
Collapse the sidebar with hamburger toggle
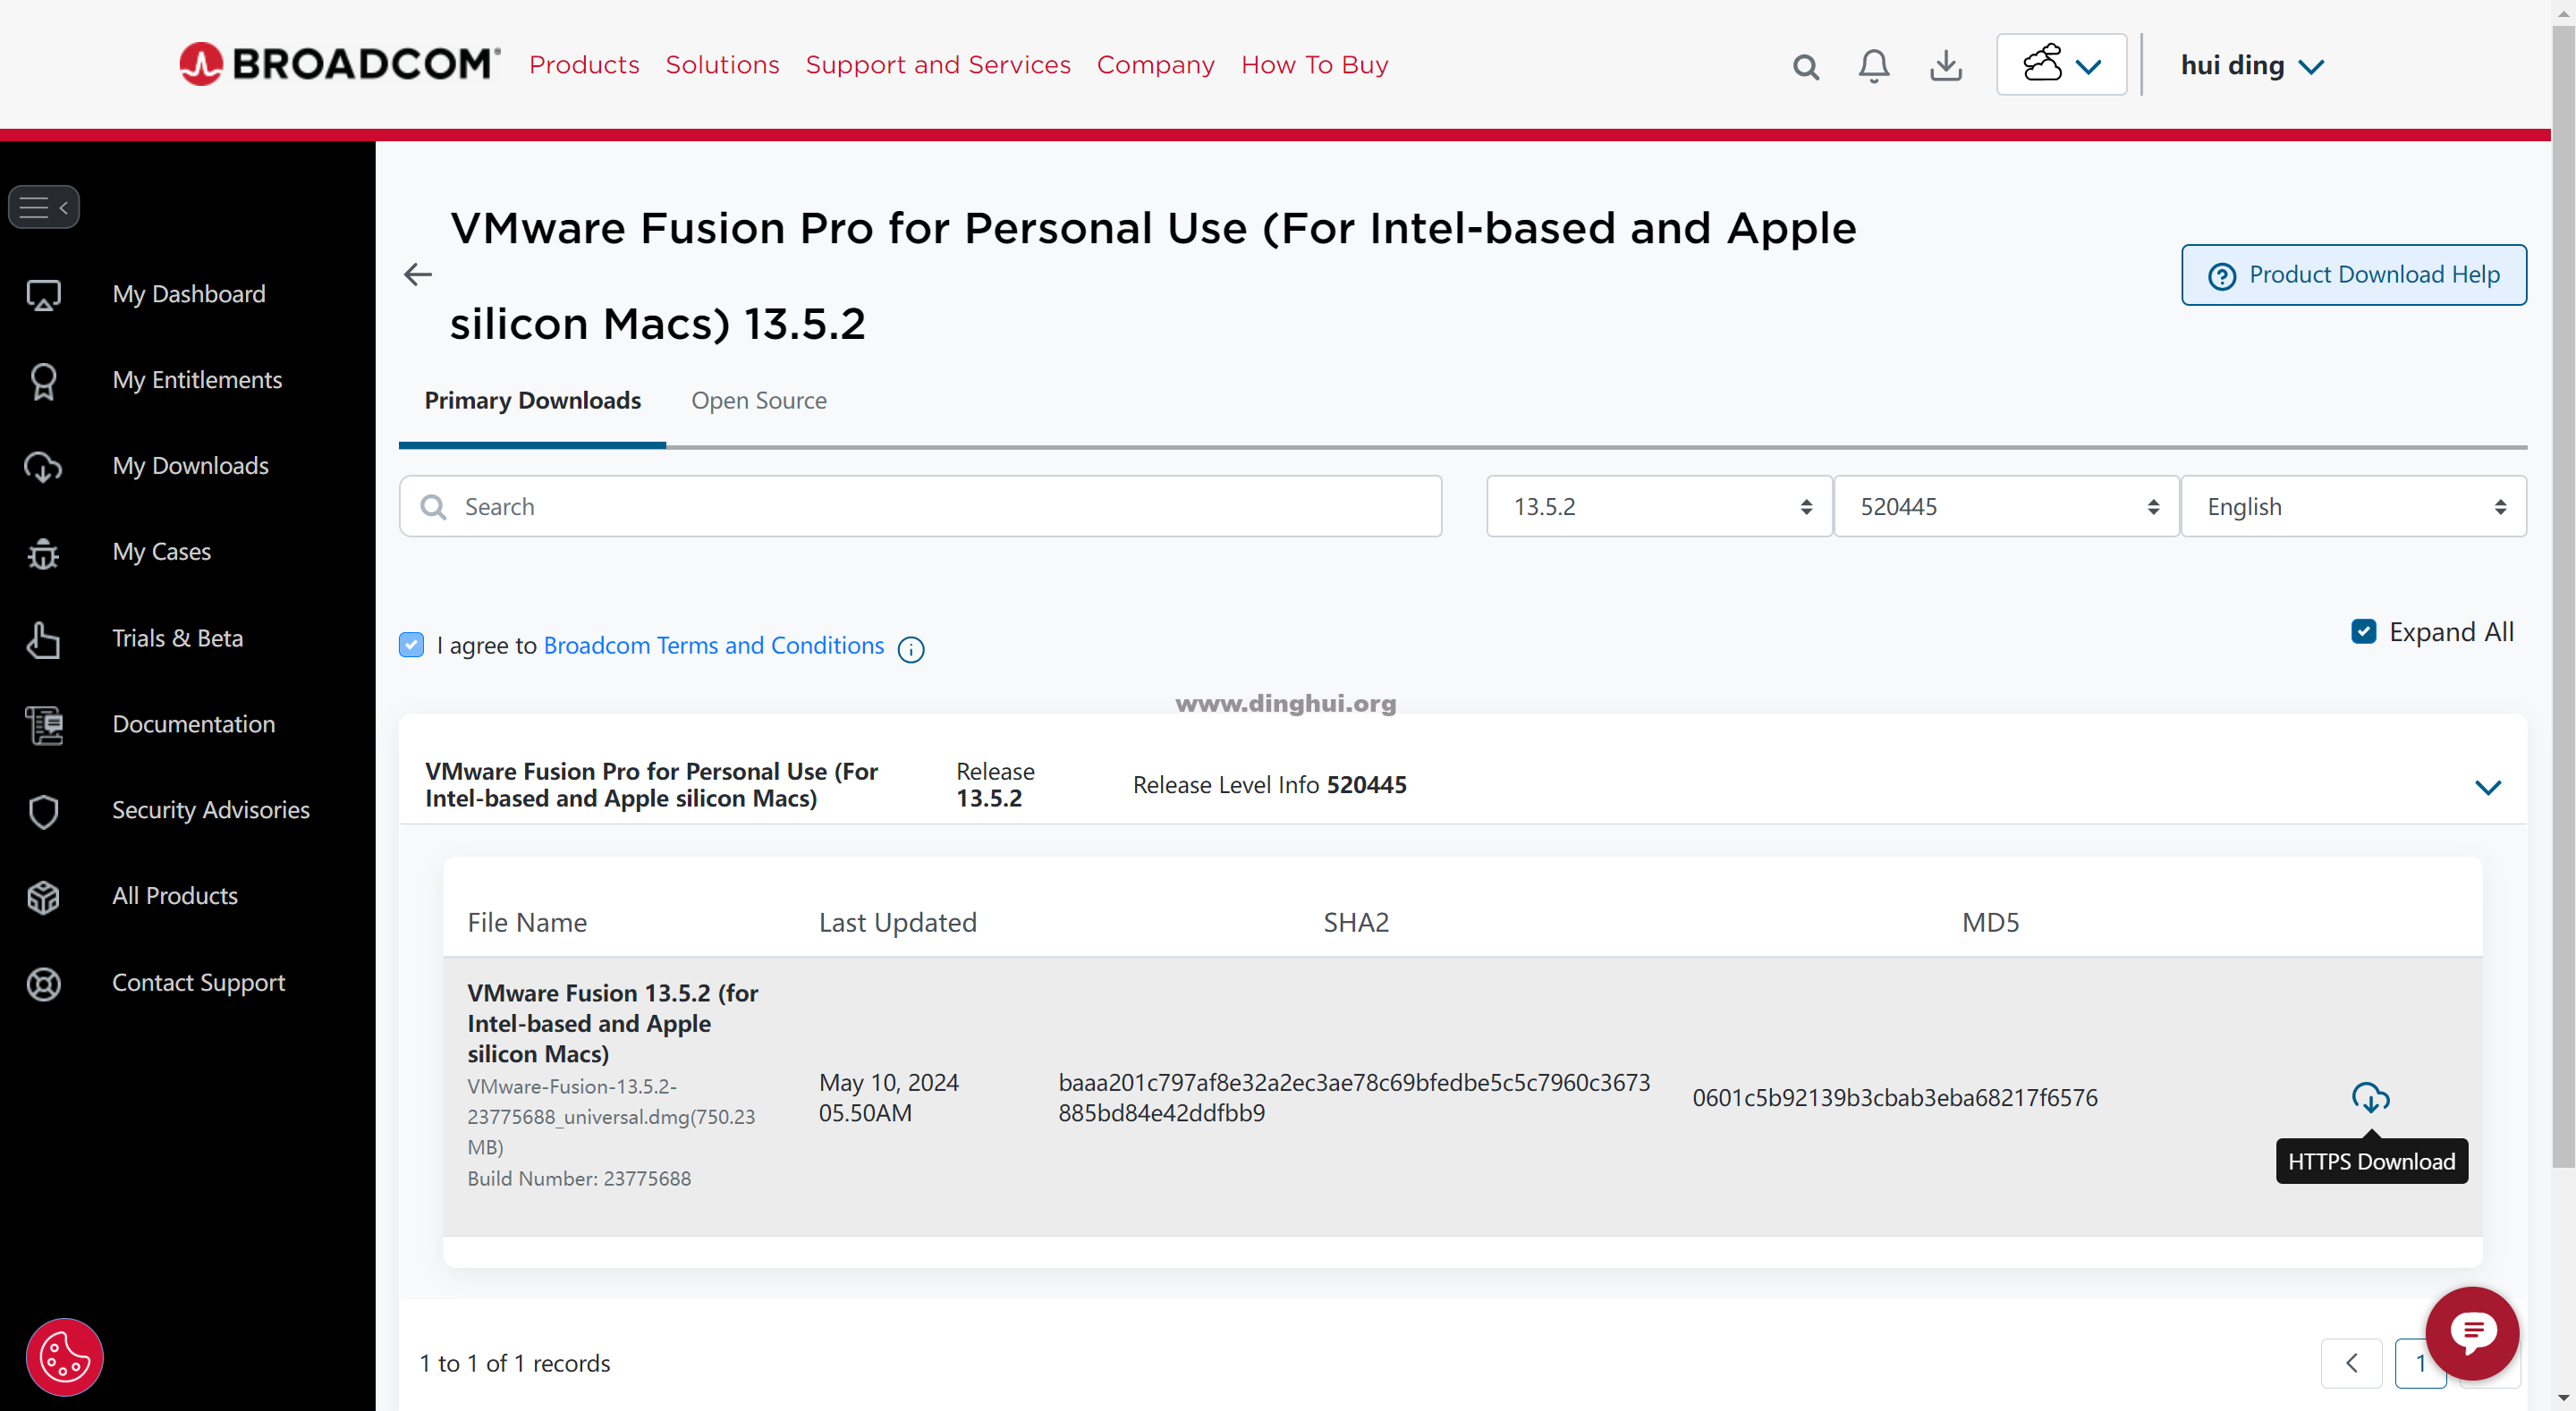(44, 207)
